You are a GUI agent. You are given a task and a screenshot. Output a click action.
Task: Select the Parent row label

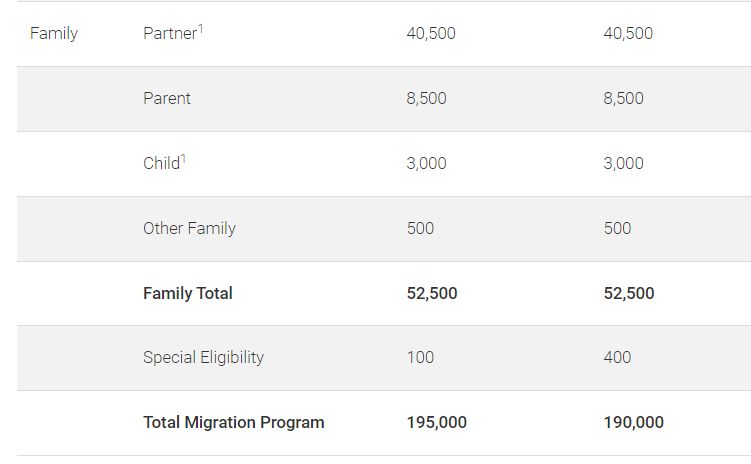[167, 99]
